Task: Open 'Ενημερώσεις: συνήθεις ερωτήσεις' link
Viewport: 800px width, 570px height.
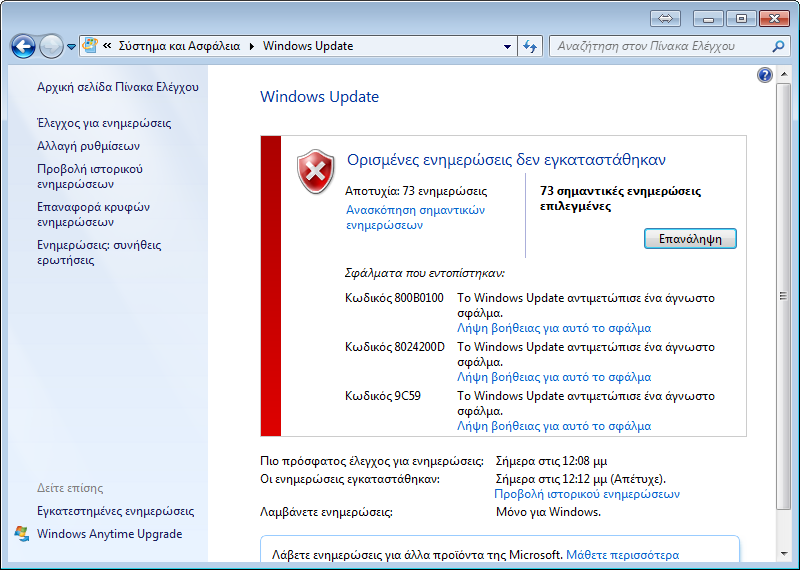Action: point(99,253)
